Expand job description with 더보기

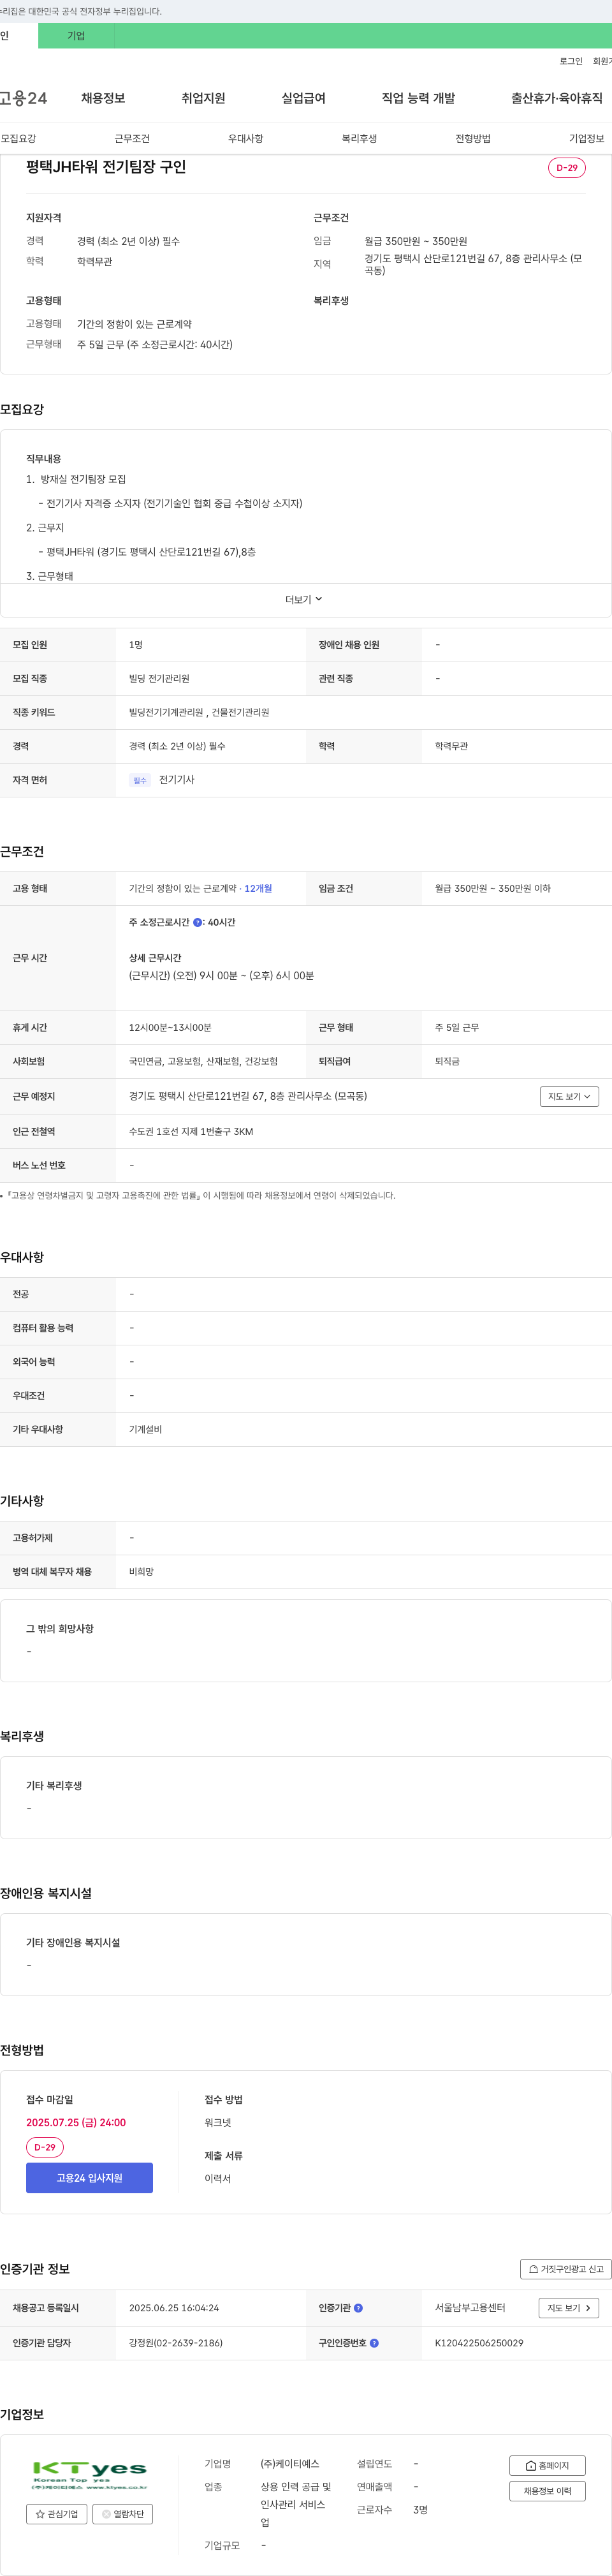[x=304, y=600]
